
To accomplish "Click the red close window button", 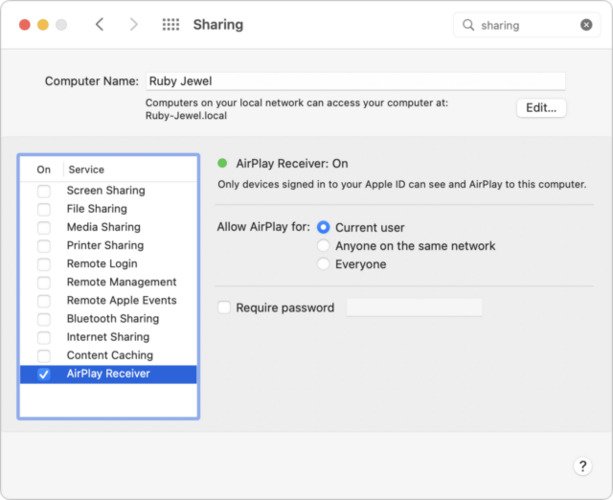I will (x=25, y=25).
